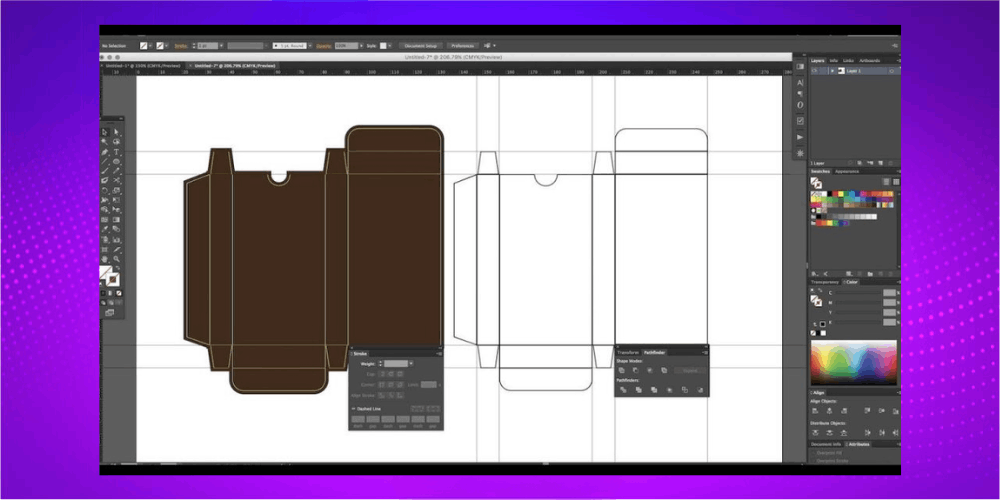Switch Swatches panel to list view
1000x500 pixels.
(886, 182)
